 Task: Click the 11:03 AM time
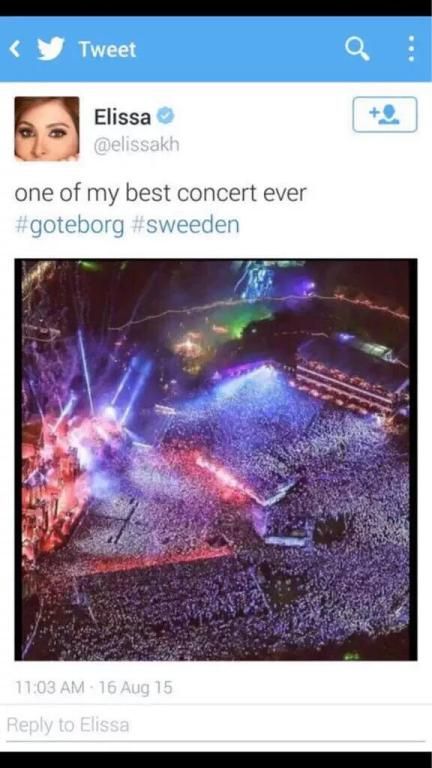(50, 688)
